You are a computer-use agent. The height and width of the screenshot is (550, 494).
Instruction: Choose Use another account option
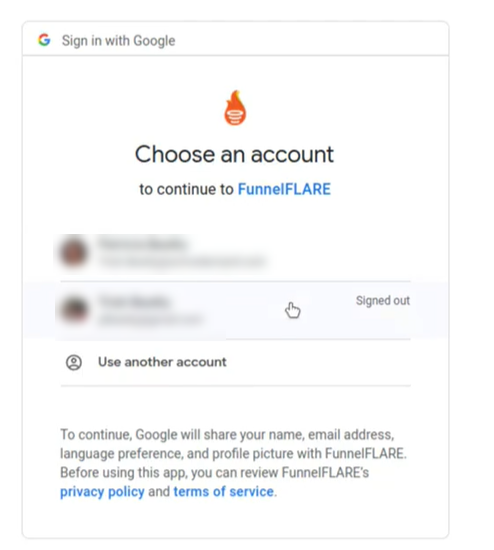point(235,362)
